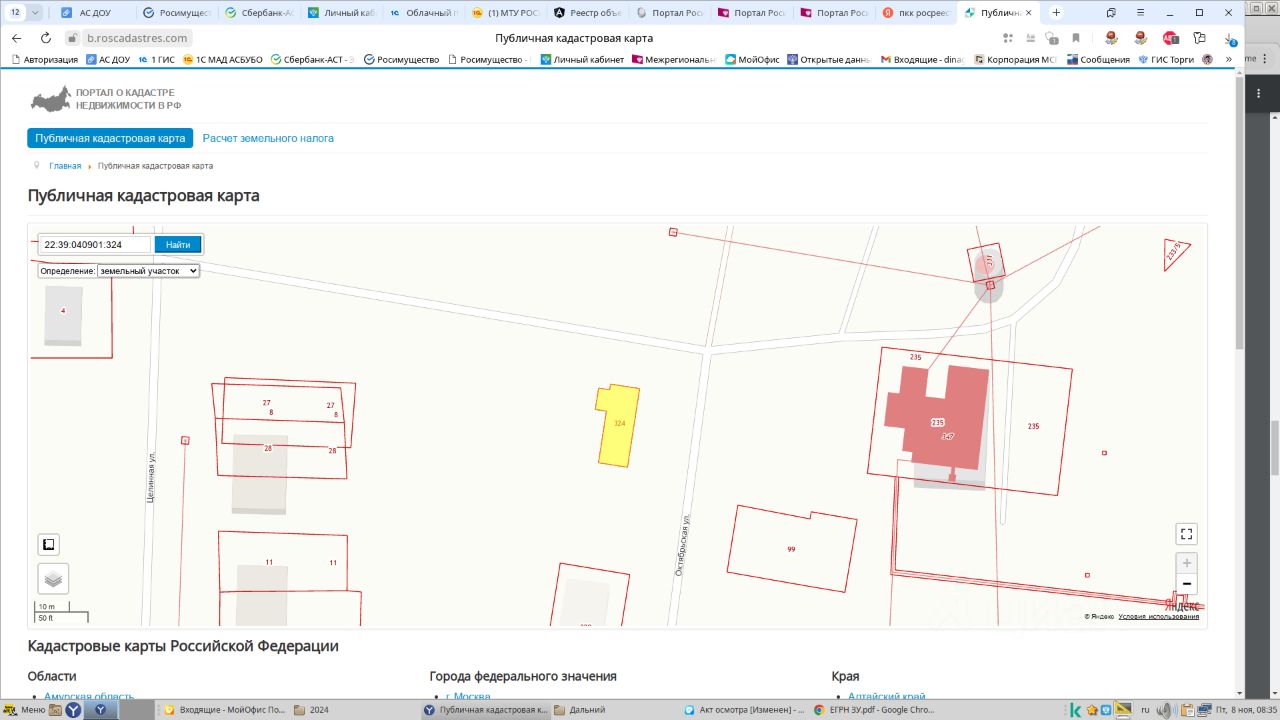1280x720 pixels.
Task: Switch to the Дальний folder taskbar window
Action: pos(616,710)
